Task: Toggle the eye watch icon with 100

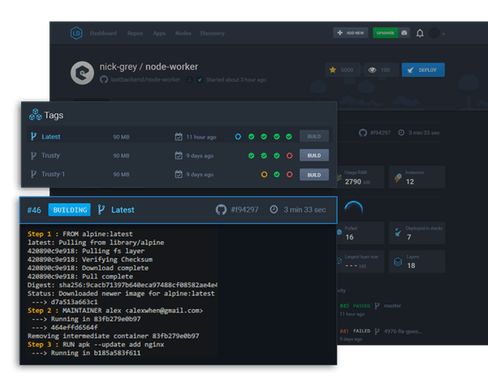Action: point(372,70)
